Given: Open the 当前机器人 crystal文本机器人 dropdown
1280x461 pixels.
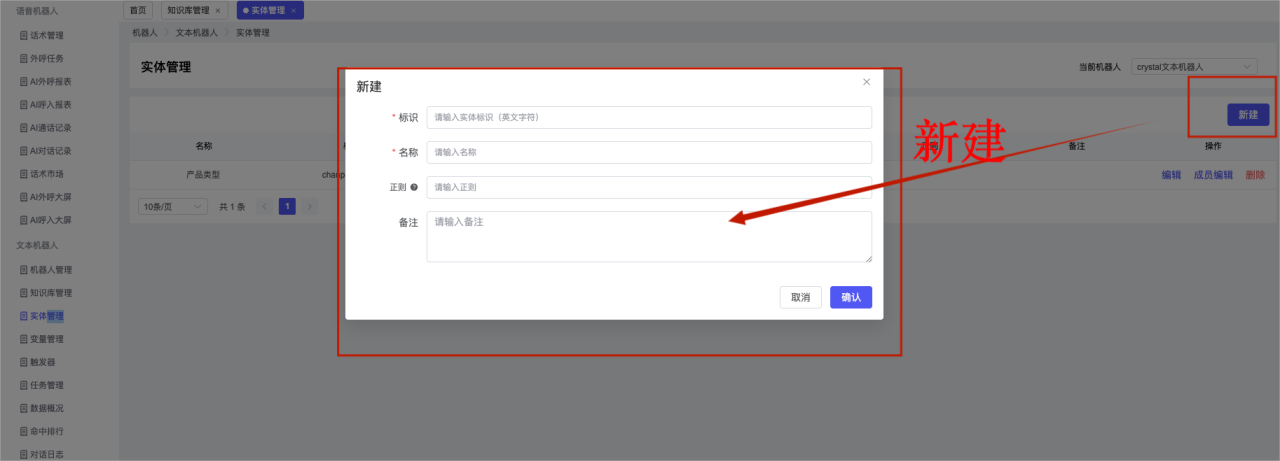Looking at the screenshot, I should pyautogui.click(x=1194, y=67).
